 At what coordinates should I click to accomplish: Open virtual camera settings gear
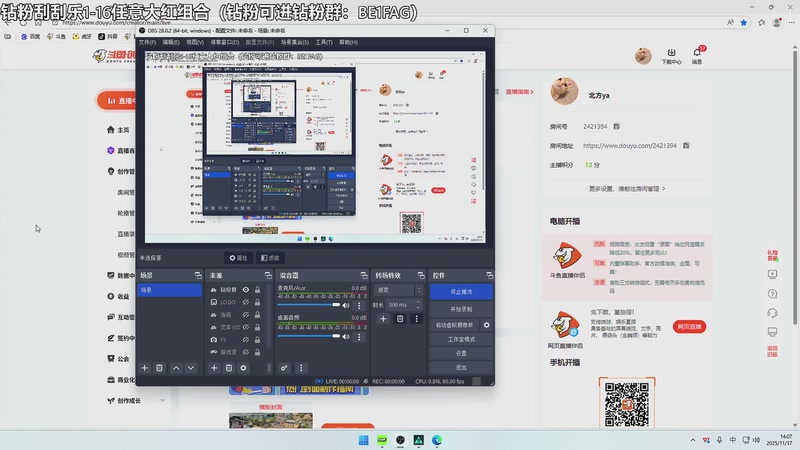pyautogui.click(x=487, y=325)
